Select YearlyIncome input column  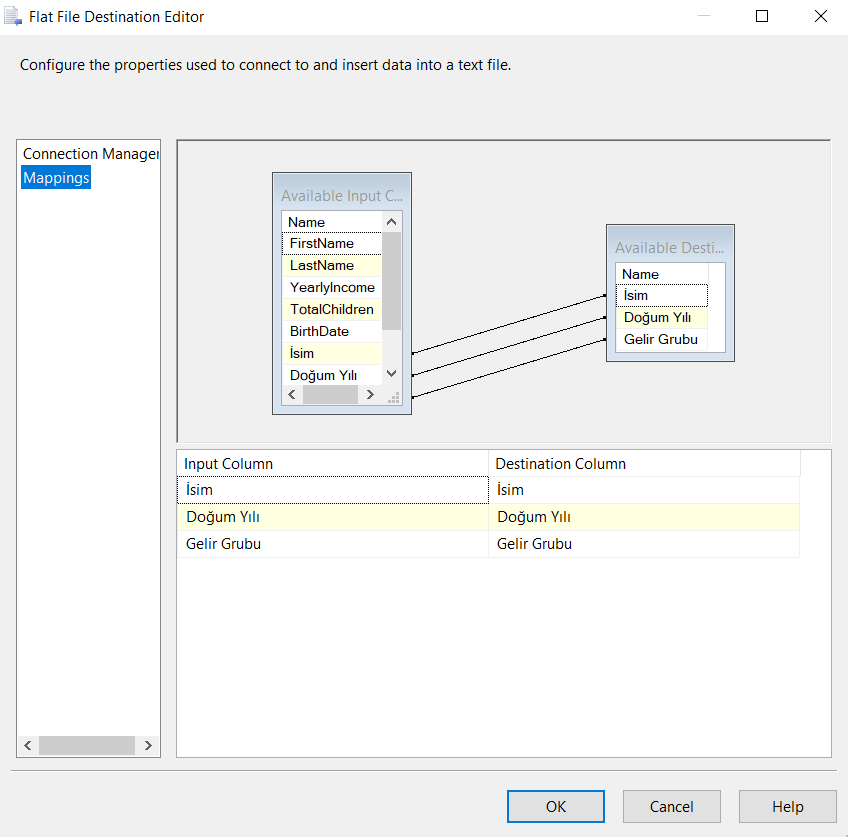coord(332,287)
